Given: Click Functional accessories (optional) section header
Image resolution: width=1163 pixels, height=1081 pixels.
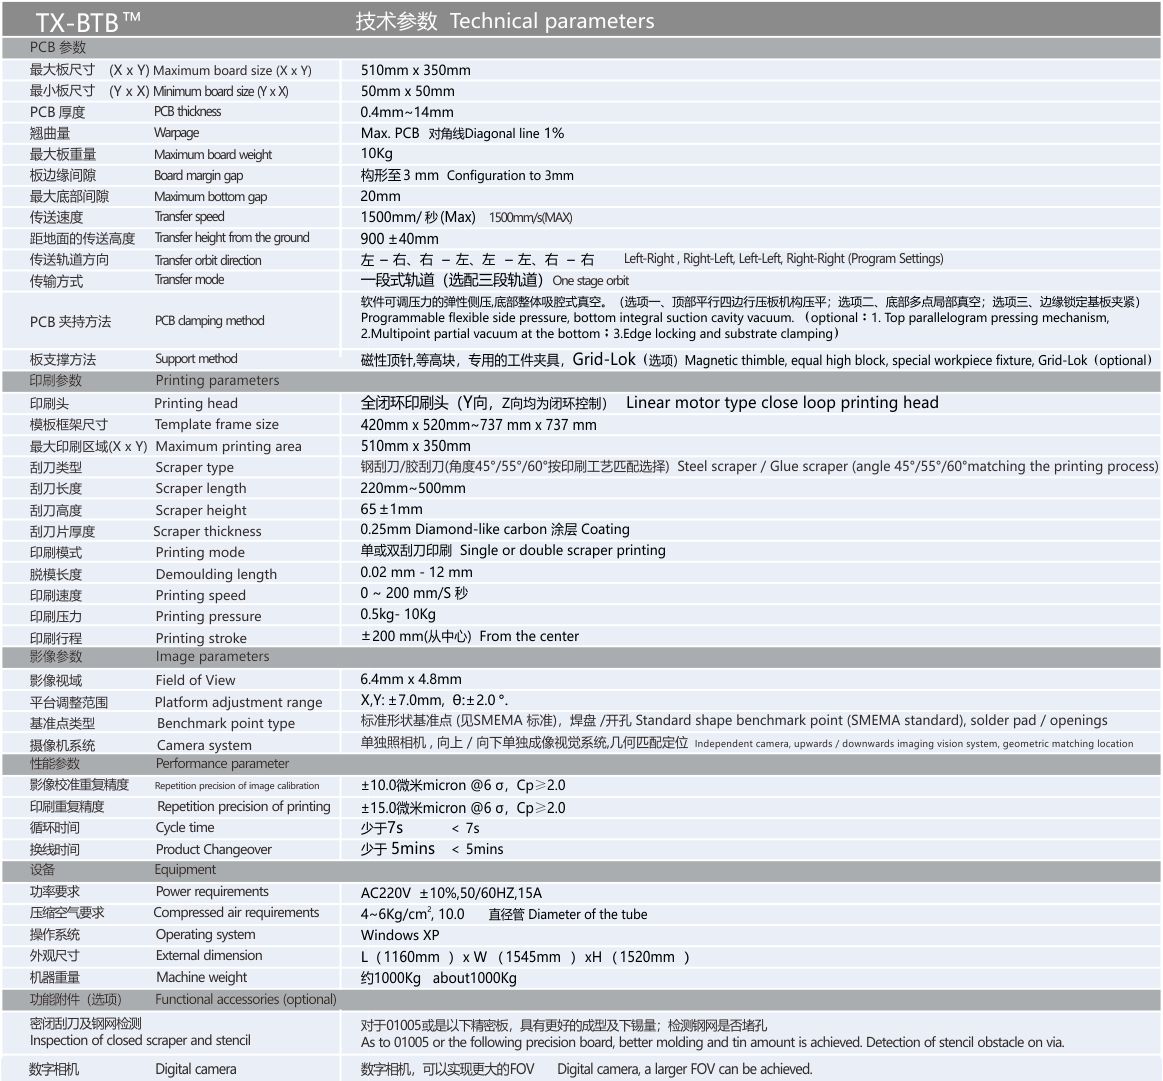Looking at the screenshot, I should click(246, 1000).
